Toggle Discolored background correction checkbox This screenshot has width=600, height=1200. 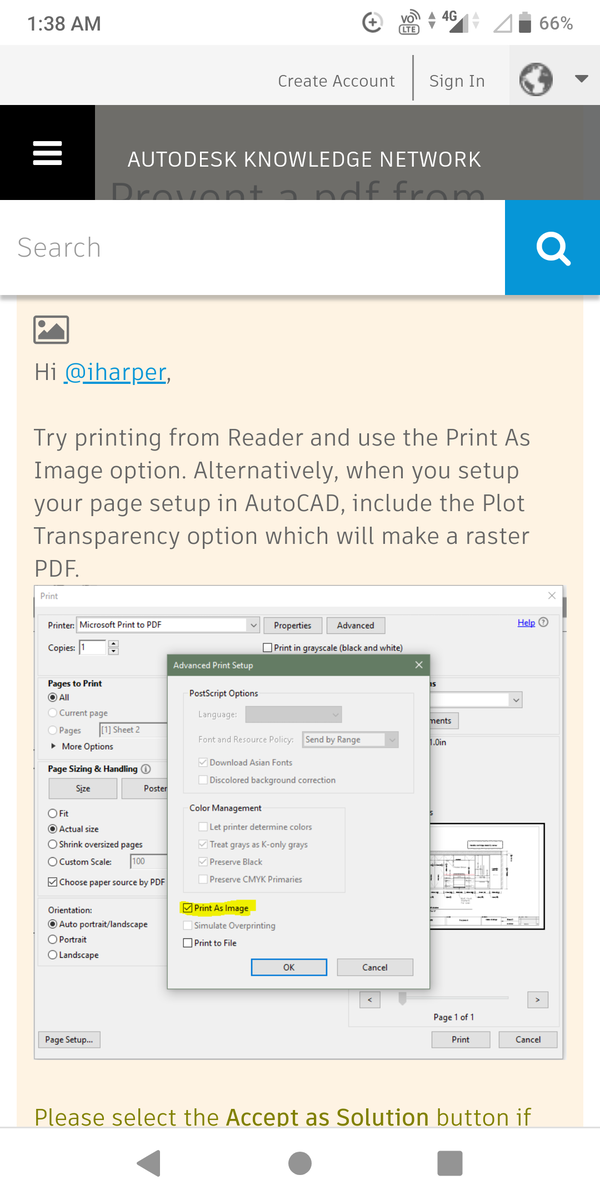[202, 780]
